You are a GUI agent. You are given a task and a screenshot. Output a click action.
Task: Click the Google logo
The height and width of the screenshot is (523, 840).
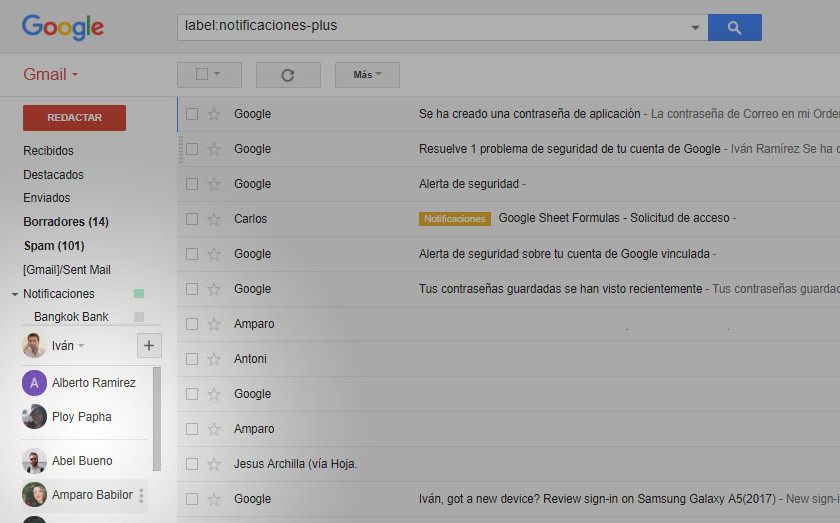(63, 28)
